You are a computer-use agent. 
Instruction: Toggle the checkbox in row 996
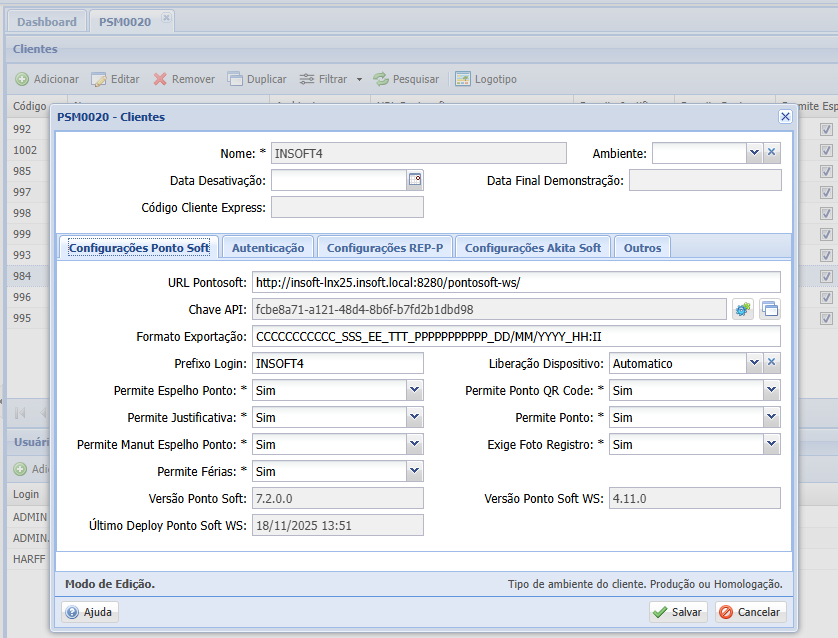pos(826,297)
